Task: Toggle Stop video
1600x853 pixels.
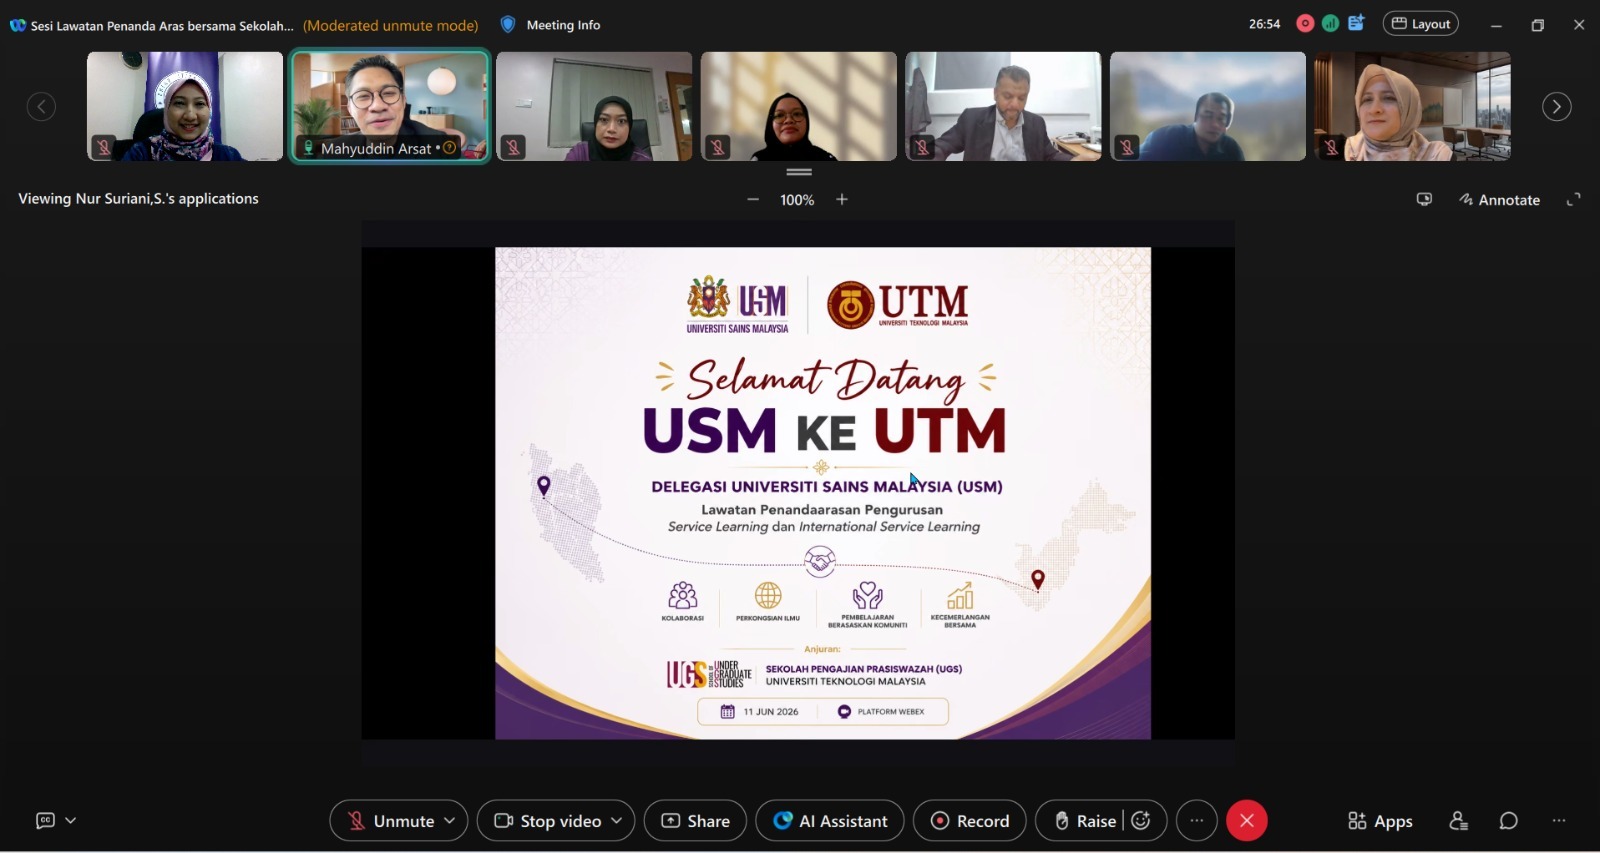Action: tap(548, 821)
